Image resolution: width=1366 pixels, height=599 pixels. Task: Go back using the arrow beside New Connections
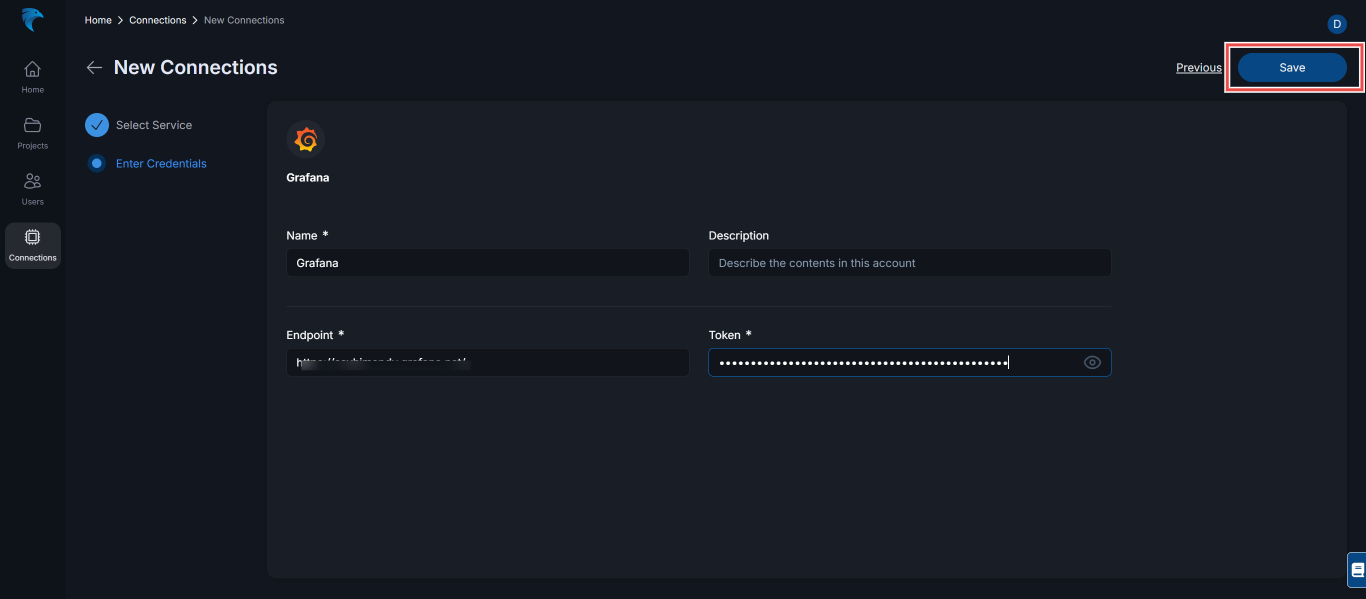coord(94,67)
